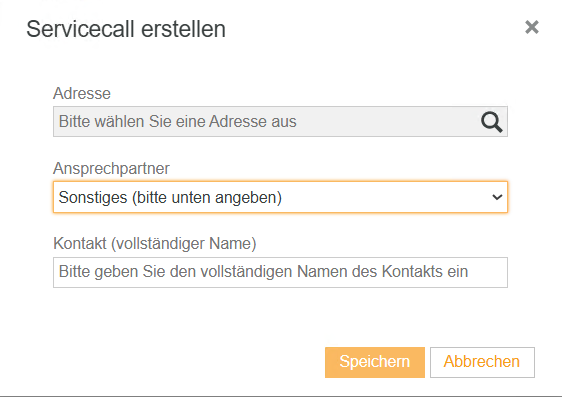This screenshot has height=397, width=562.
Task: Click the magnifier search icon in Adresse field
Action: [x=491, y=122]
